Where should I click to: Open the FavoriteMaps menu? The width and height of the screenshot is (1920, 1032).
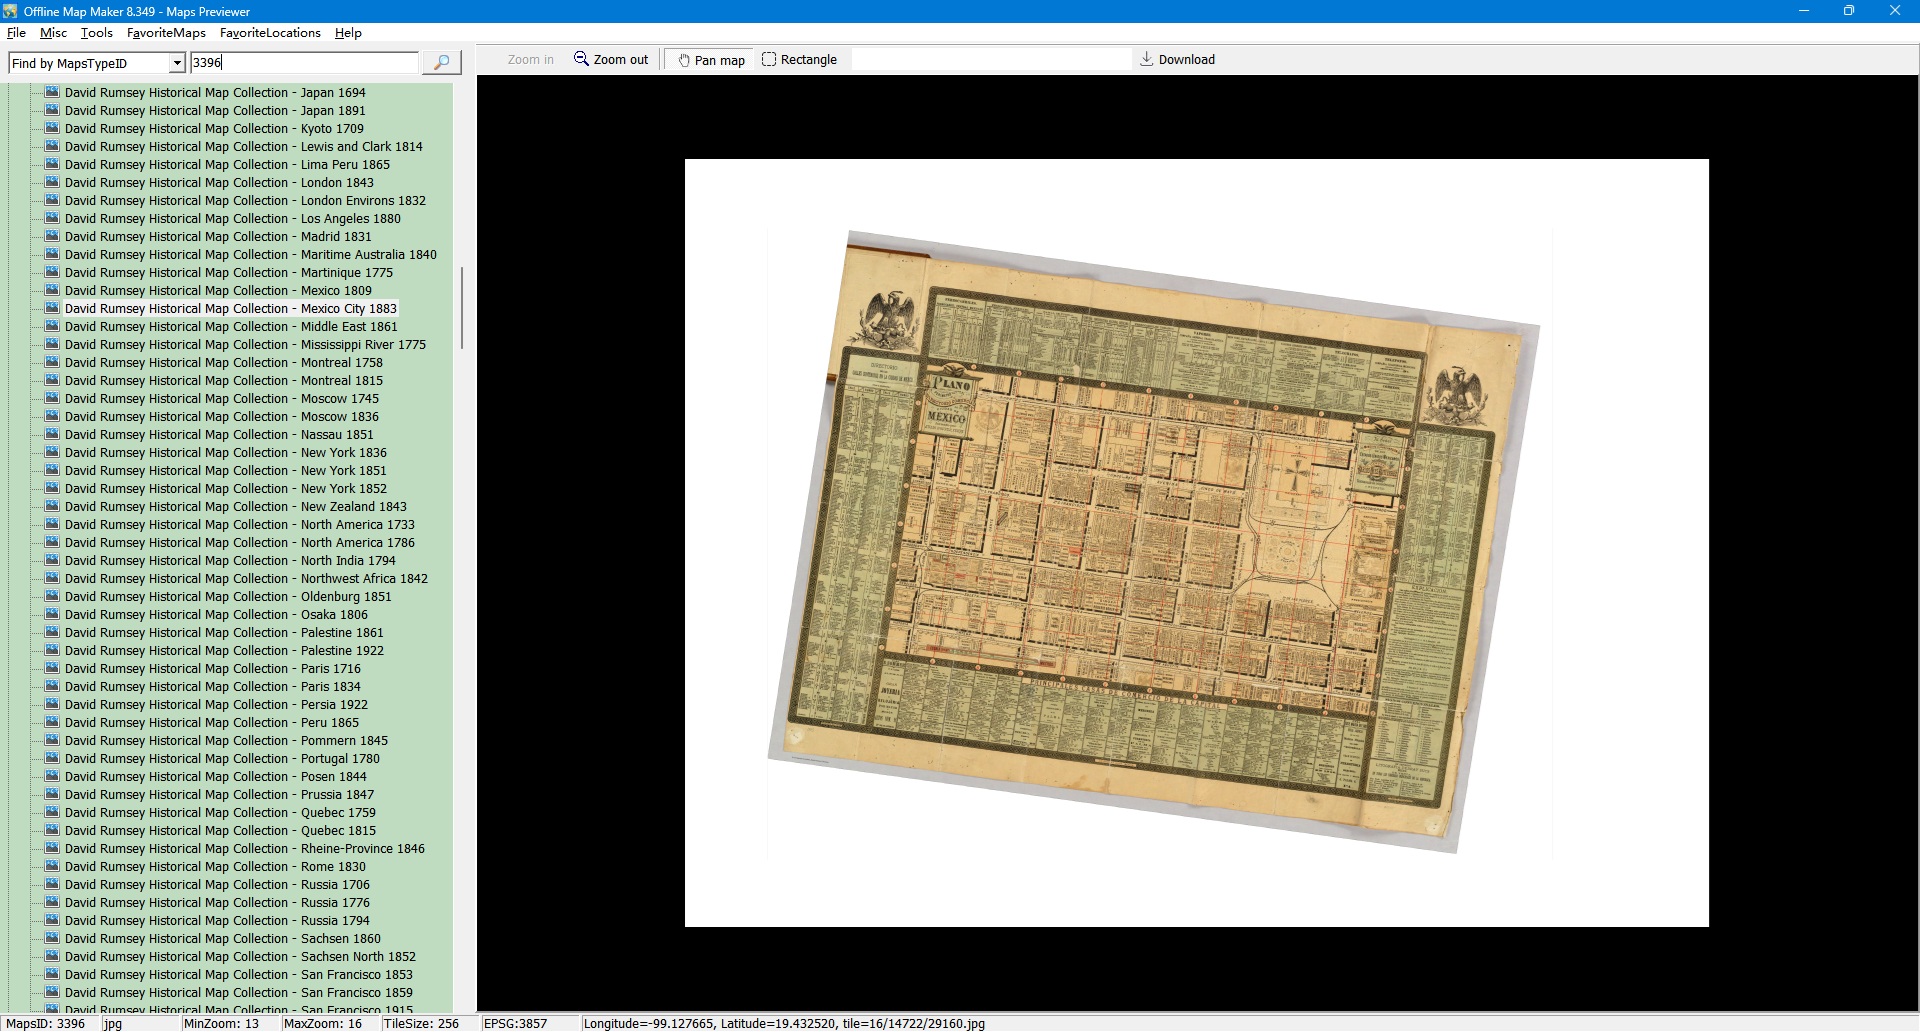pos(166,33)
